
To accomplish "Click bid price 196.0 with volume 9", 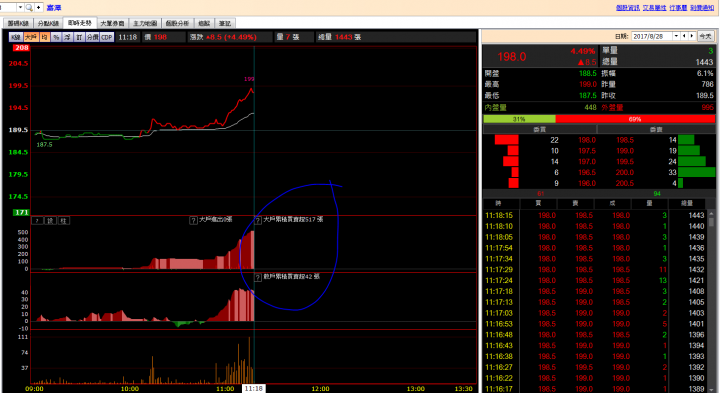I will click(x=587, y=183).
